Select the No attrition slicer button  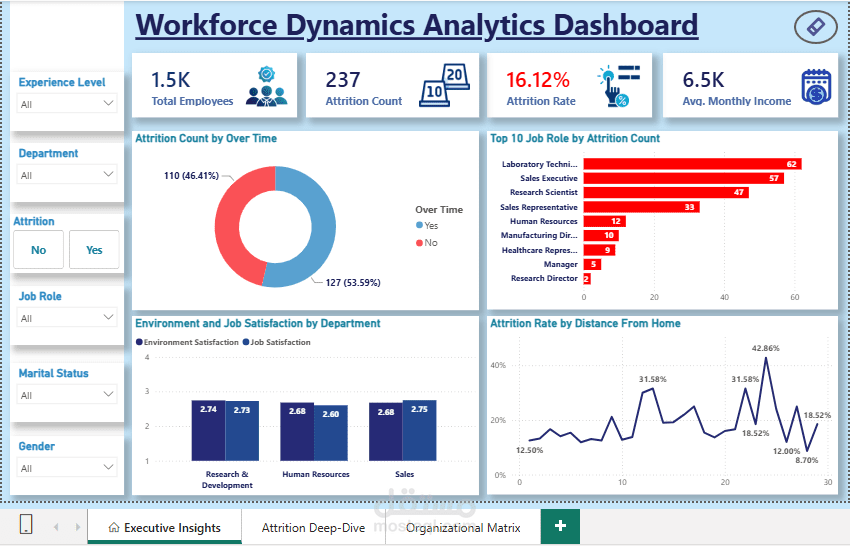pyautogui.click(x=38, y=249)
